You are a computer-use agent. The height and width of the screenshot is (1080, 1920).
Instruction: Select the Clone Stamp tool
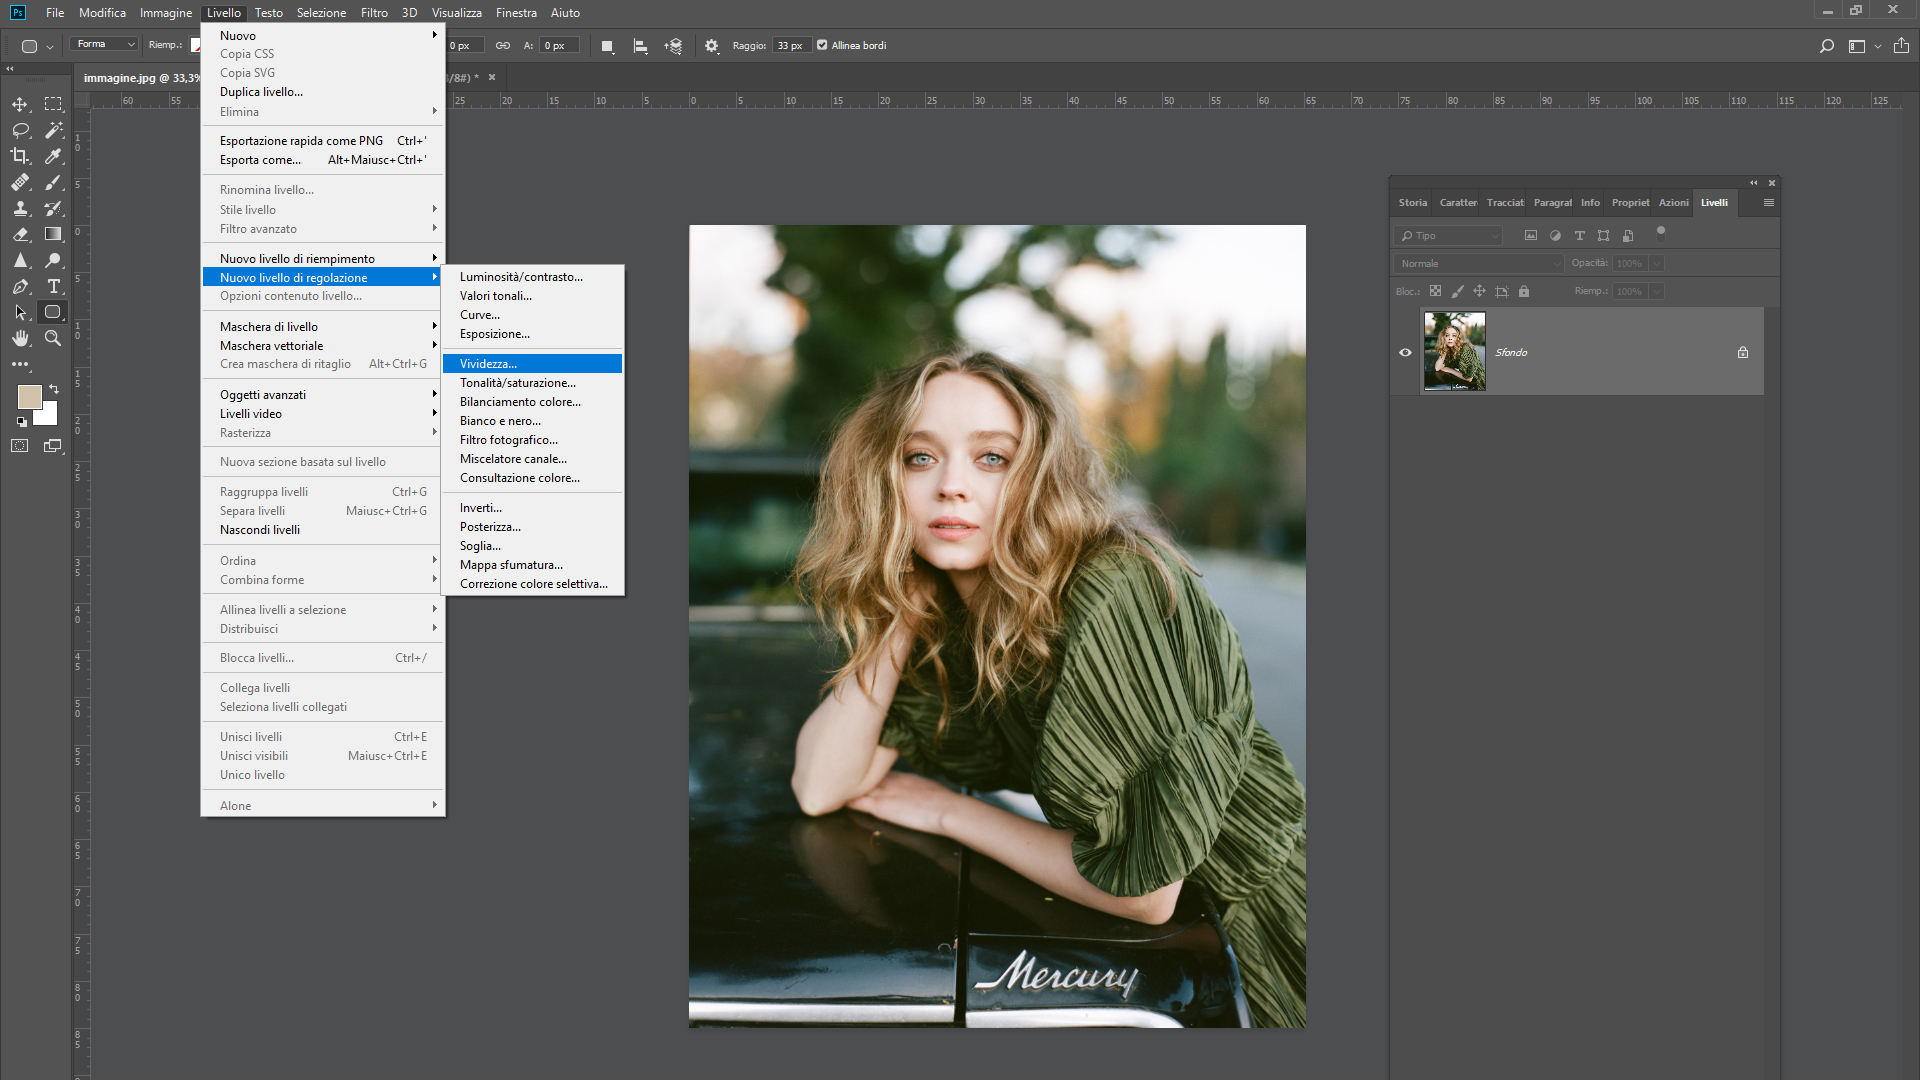click(x=20, y=208)
